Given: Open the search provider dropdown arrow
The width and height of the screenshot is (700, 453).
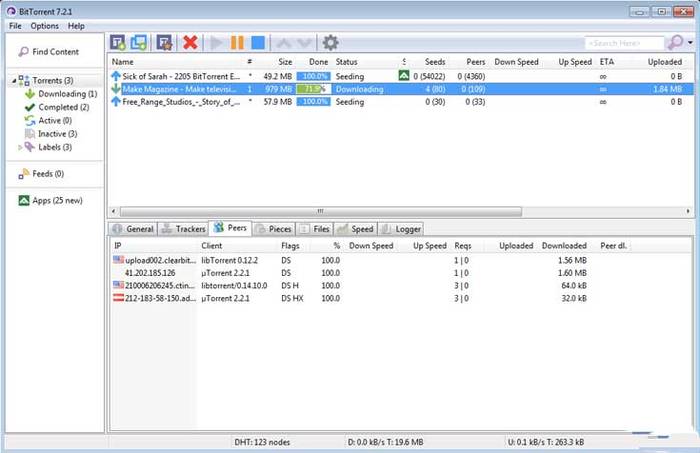Looking at the screenshot, I should tap(690, 43).
